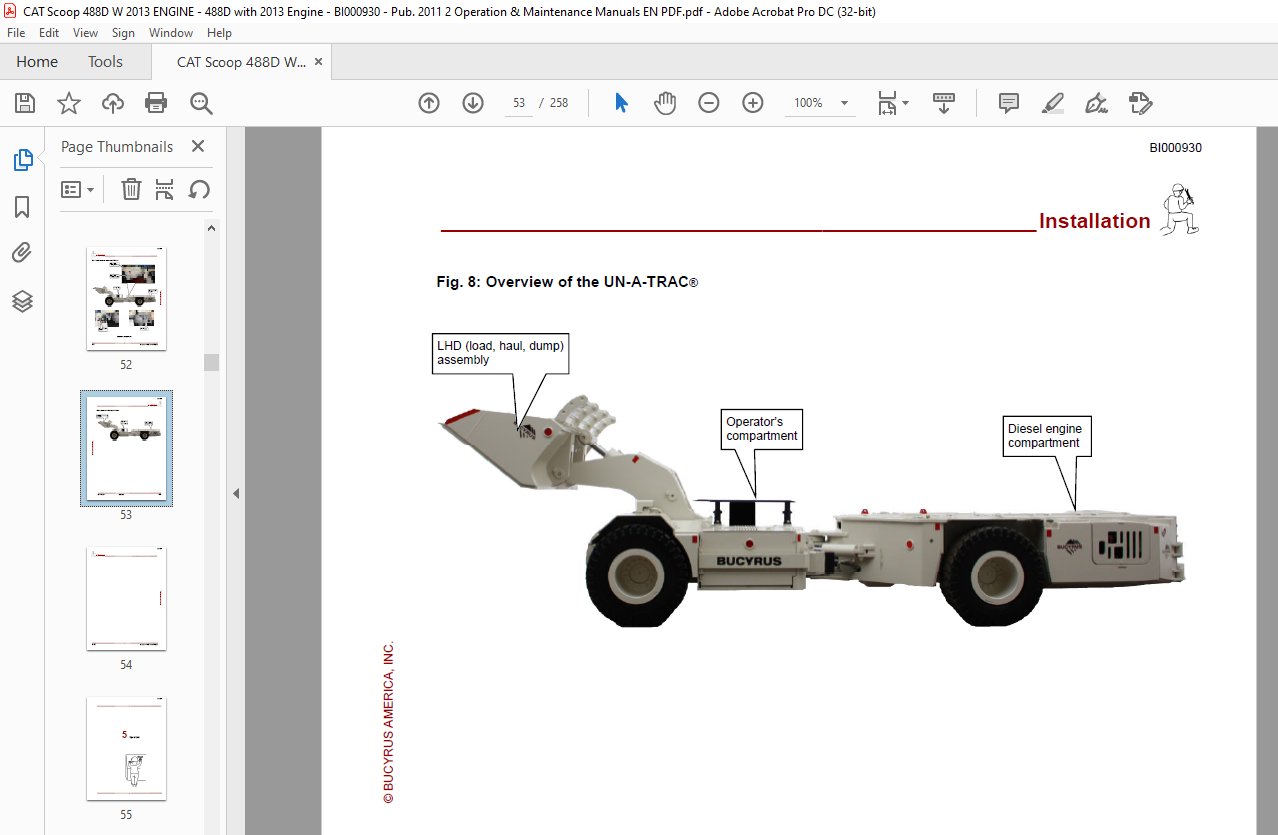Click the 'BI000930' document code text
The image size is (1278, 835).
tap(1175, 148)
